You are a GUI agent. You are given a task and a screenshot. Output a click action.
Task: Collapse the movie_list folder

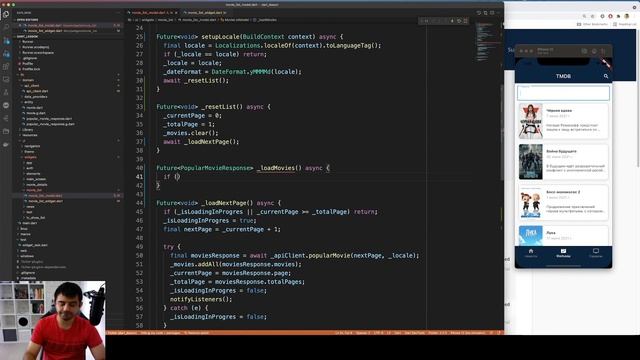tap(33, 190)
